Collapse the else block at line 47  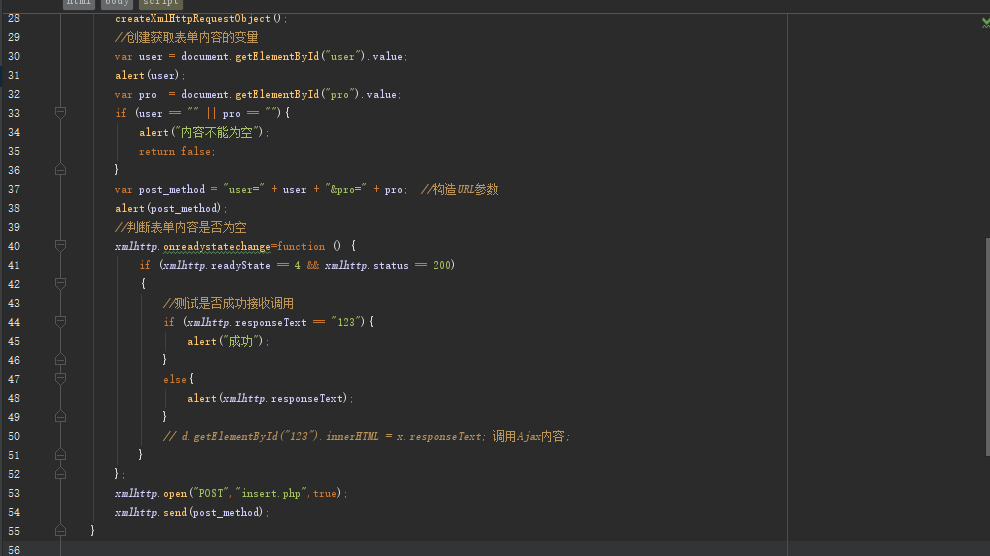(x=61, y=379)
